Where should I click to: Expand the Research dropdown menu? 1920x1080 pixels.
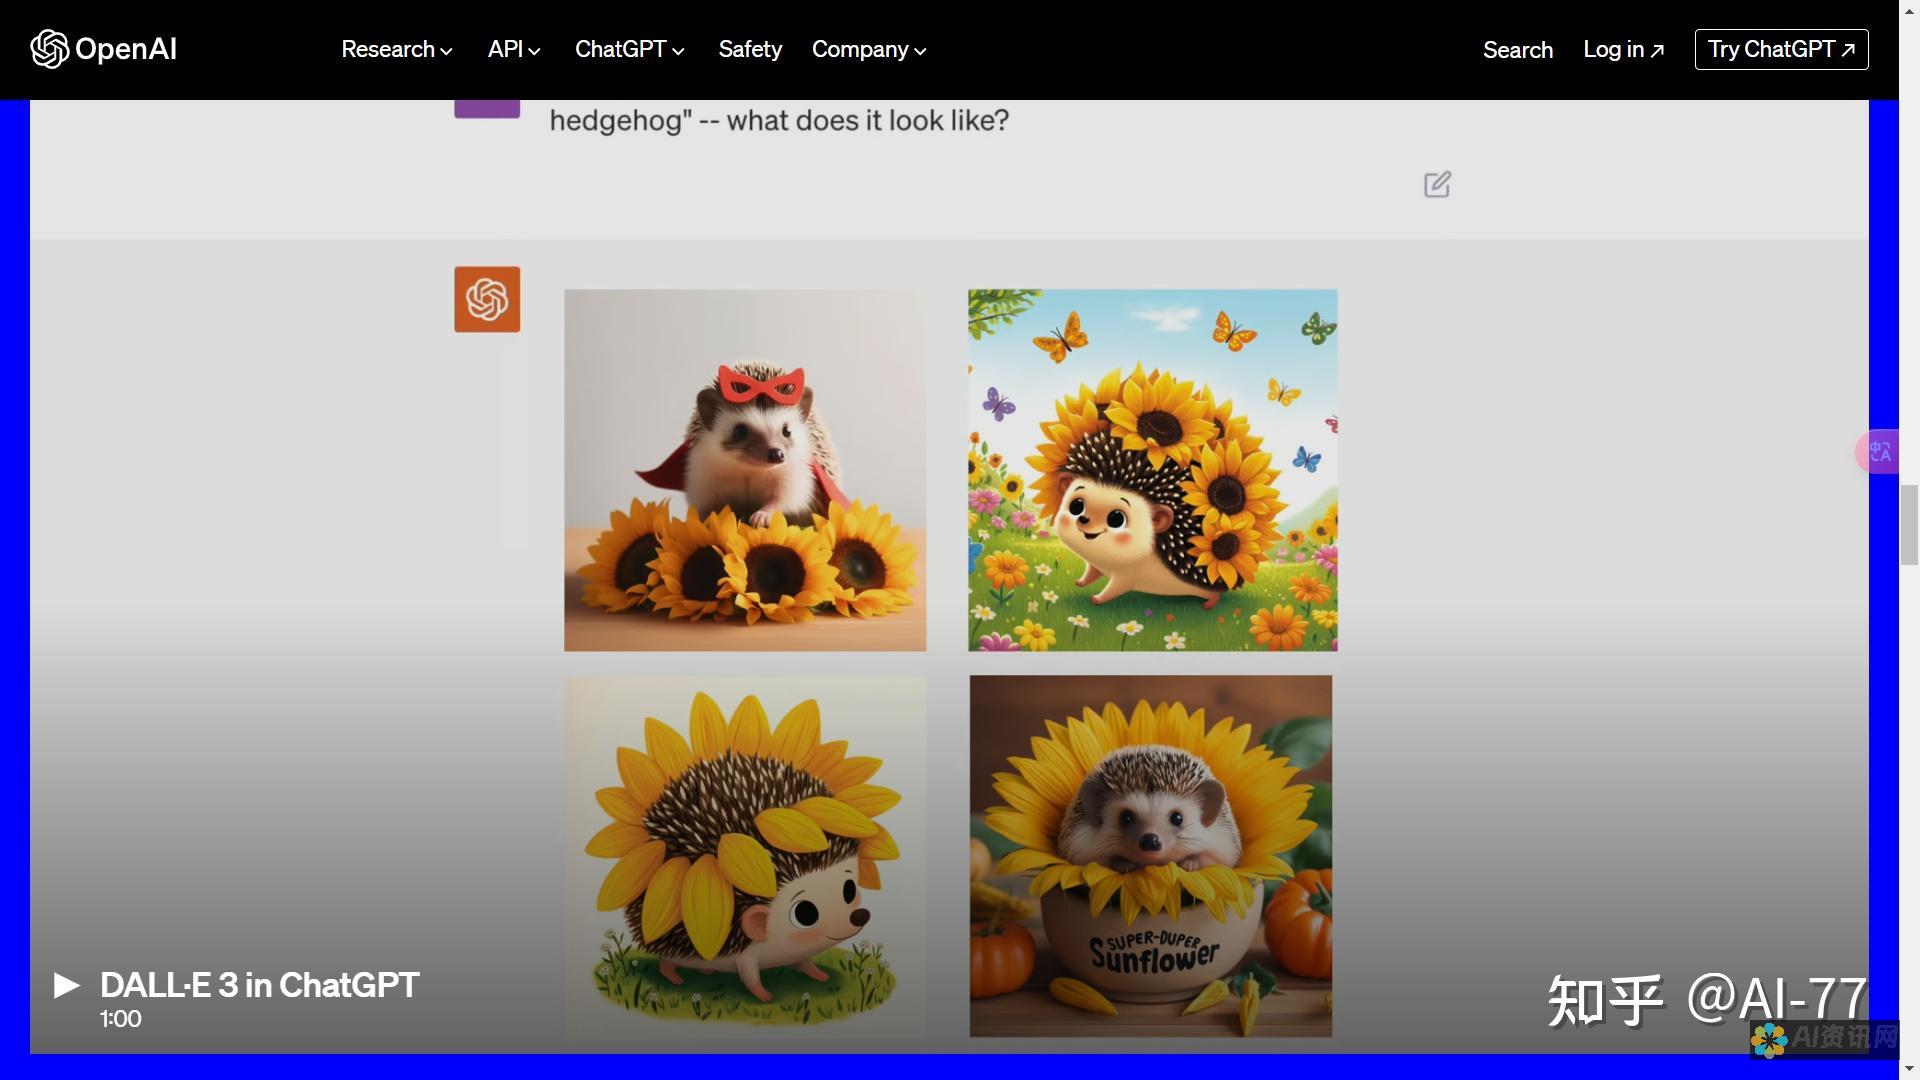click(x=393, y=49)
